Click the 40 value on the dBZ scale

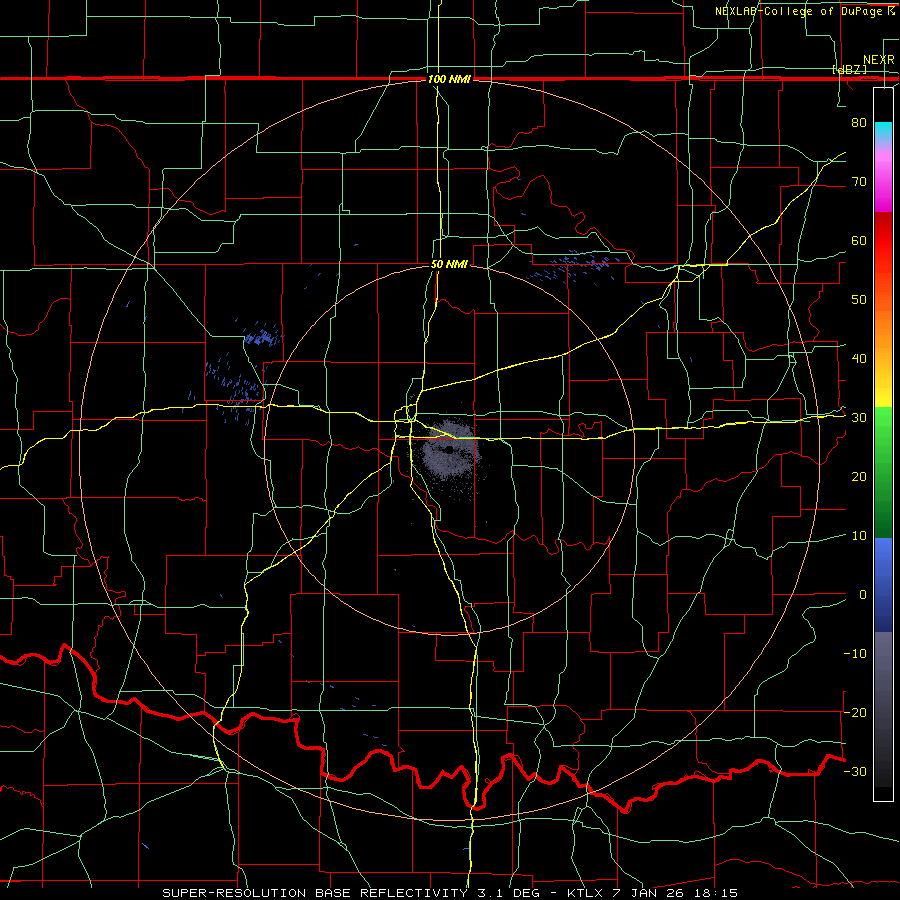click(x=859, y=359)
